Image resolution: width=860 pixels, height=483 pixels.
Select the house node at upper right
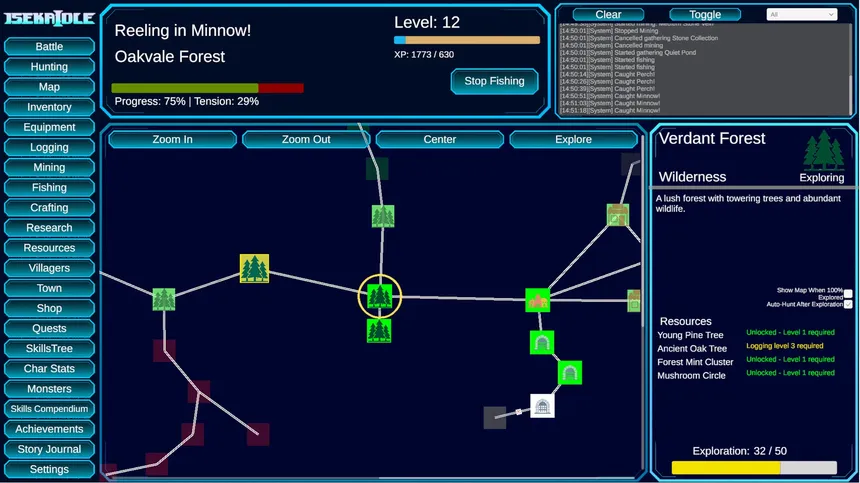click(x=618, y=215)
